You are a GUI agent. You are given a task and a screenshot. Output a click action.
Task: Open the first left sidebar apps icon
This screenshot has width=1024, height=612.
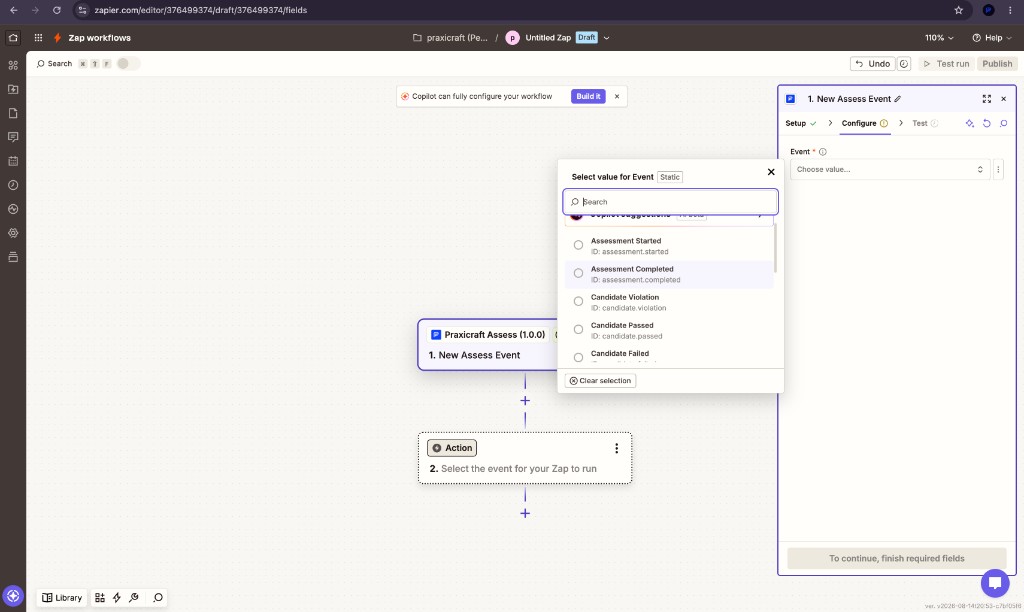click(x=12, y=65)
